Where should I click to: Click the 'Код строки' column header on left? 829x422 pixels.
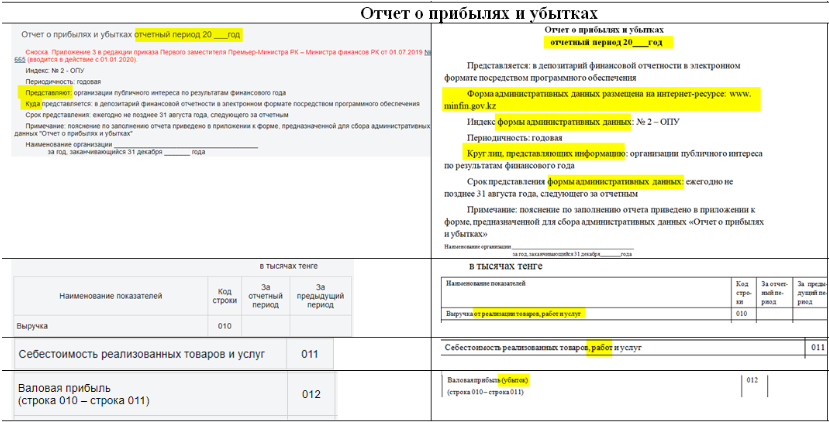click(x=225, y=297)
